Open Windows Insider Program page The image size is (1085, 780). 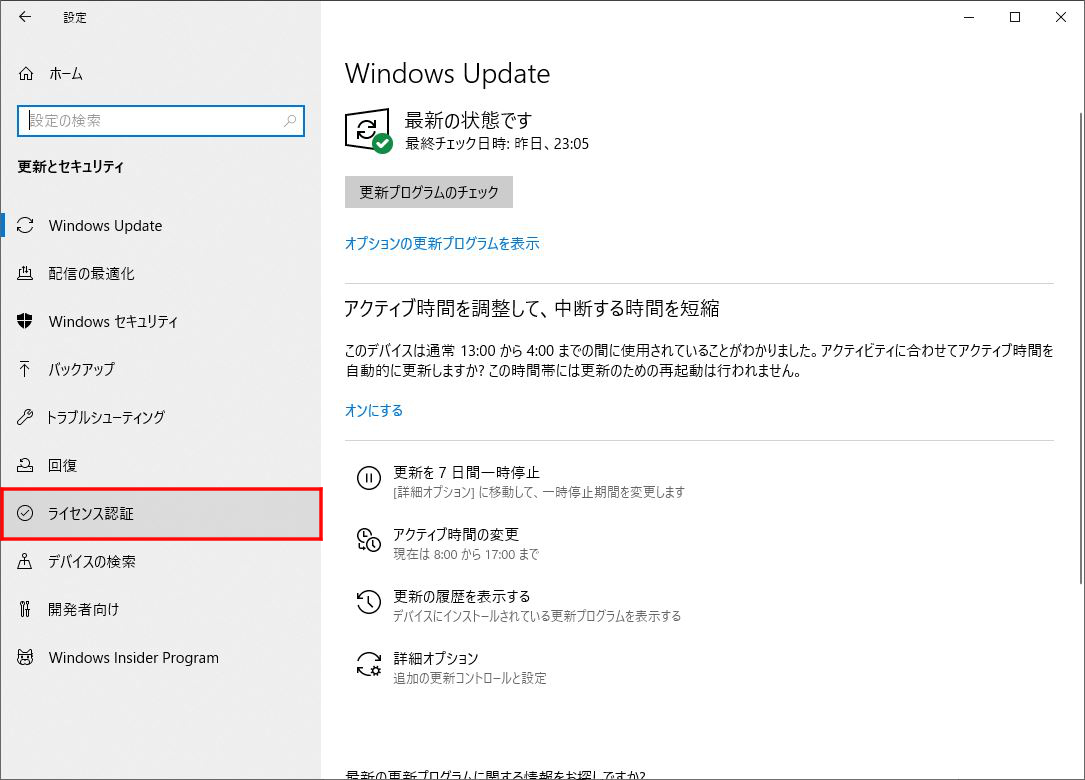click(x=161, y=657)
